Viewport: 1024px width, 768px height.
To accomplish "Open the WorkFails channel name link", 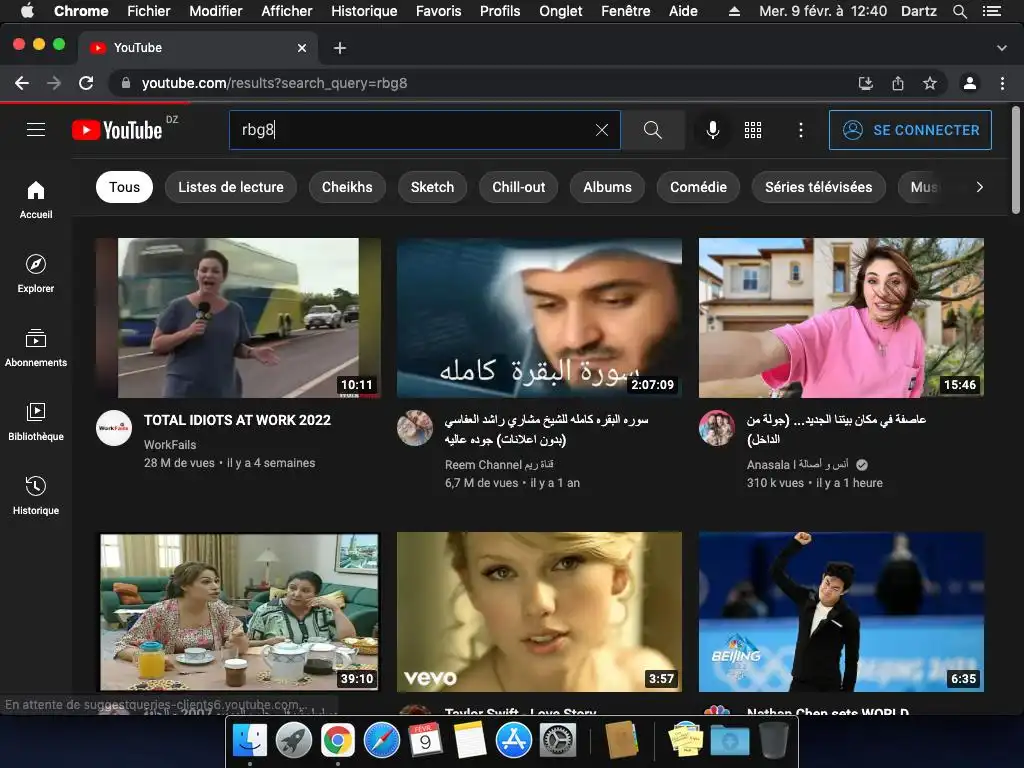I will [x=170, y=445].
